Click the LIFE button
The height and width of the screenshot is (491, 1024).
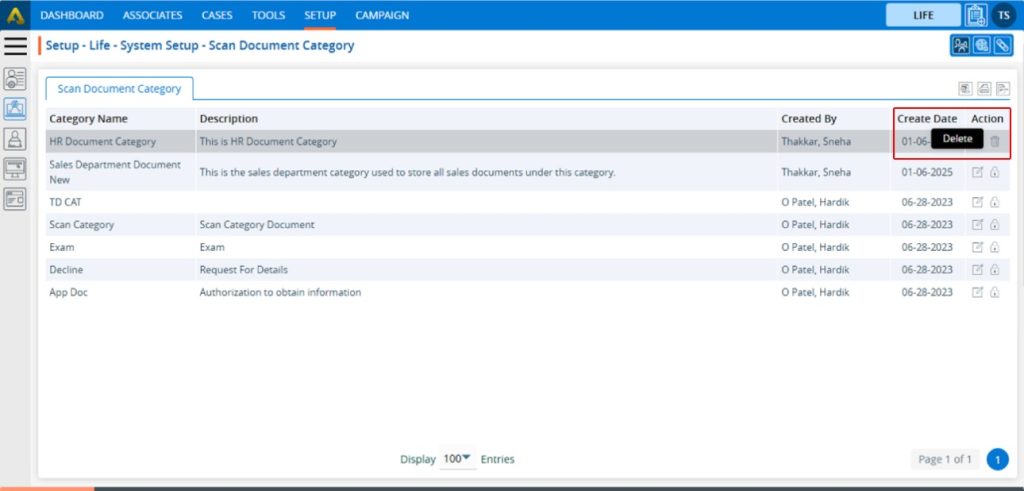[x=923, y=15]
